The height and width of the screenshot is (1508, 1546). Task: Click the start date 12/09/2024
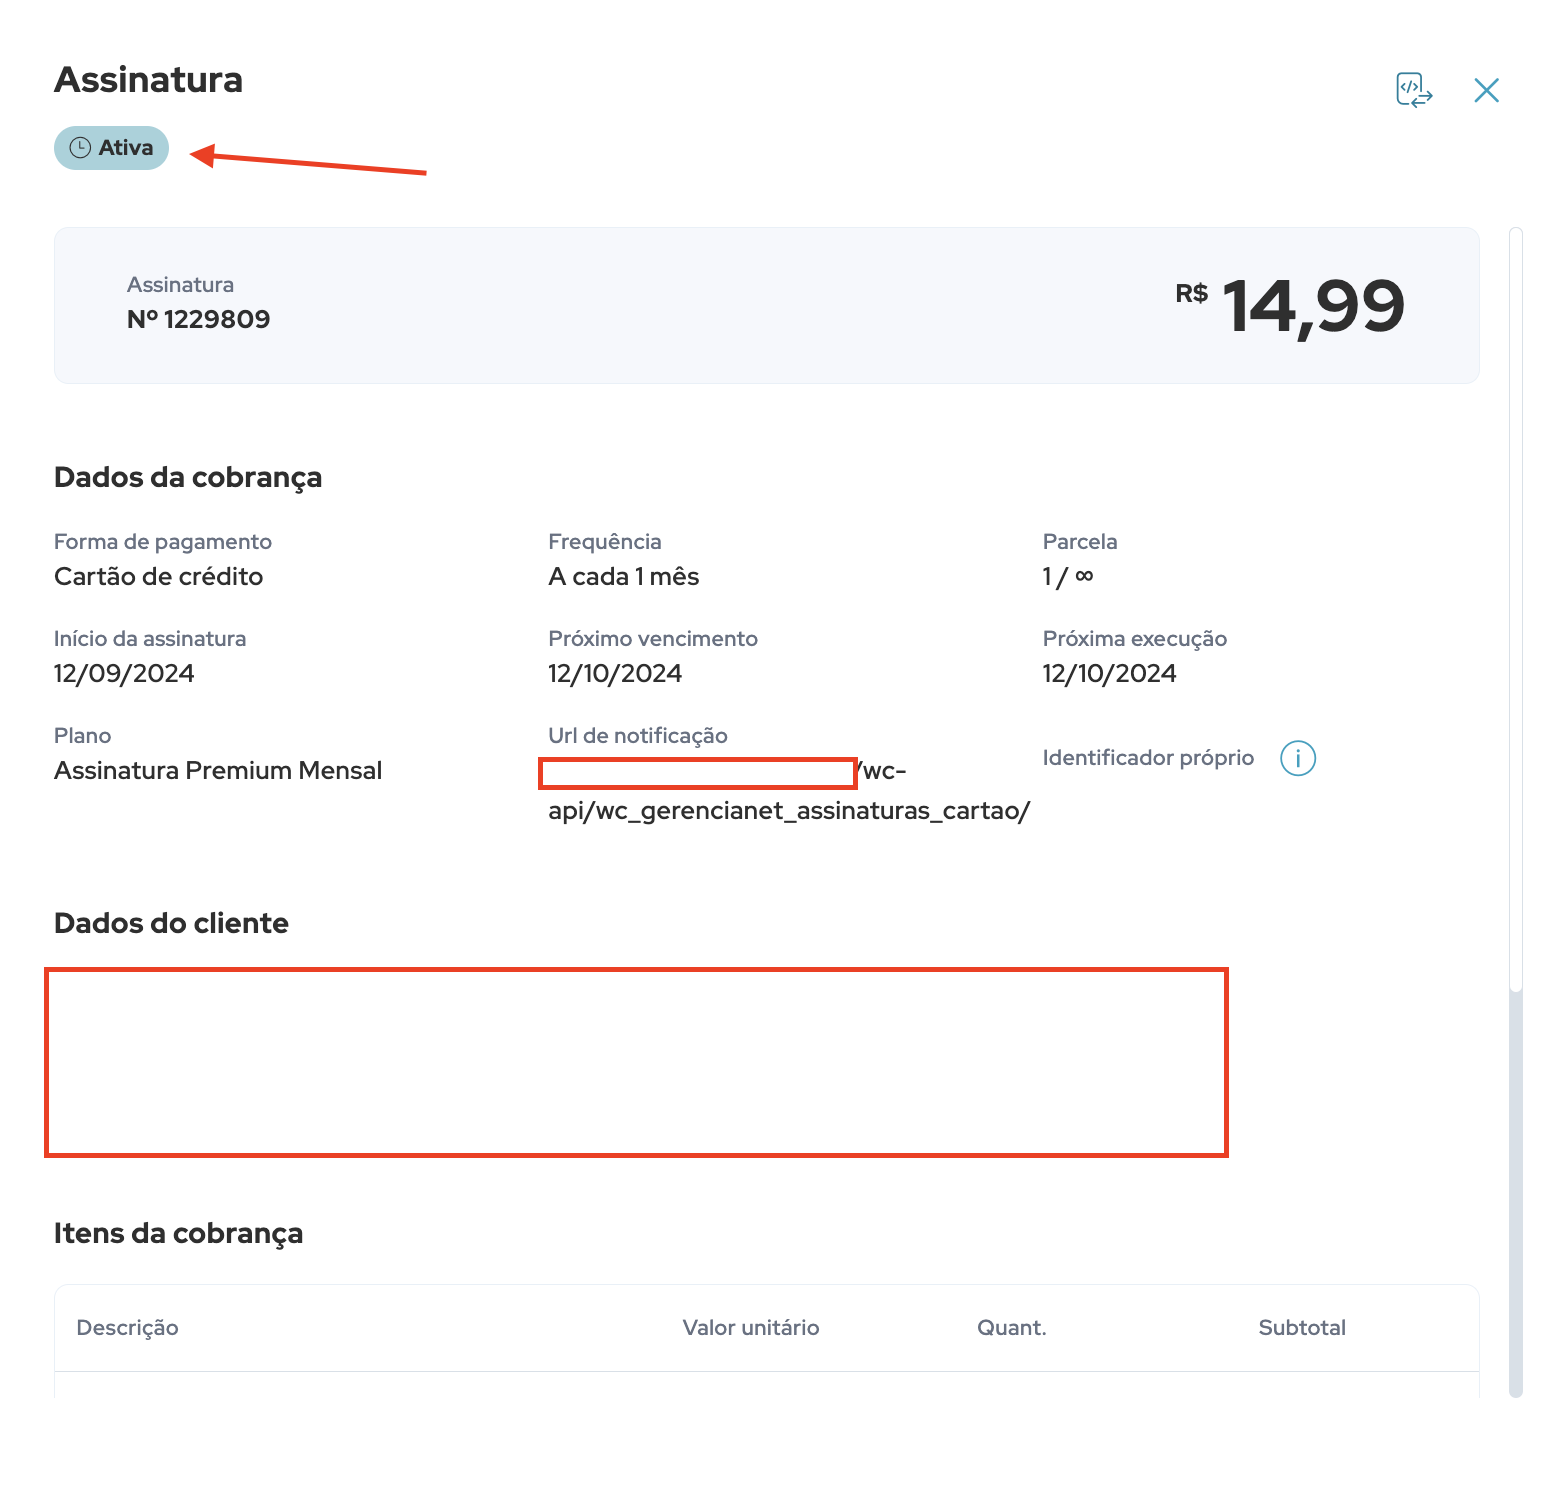[124, 674]
